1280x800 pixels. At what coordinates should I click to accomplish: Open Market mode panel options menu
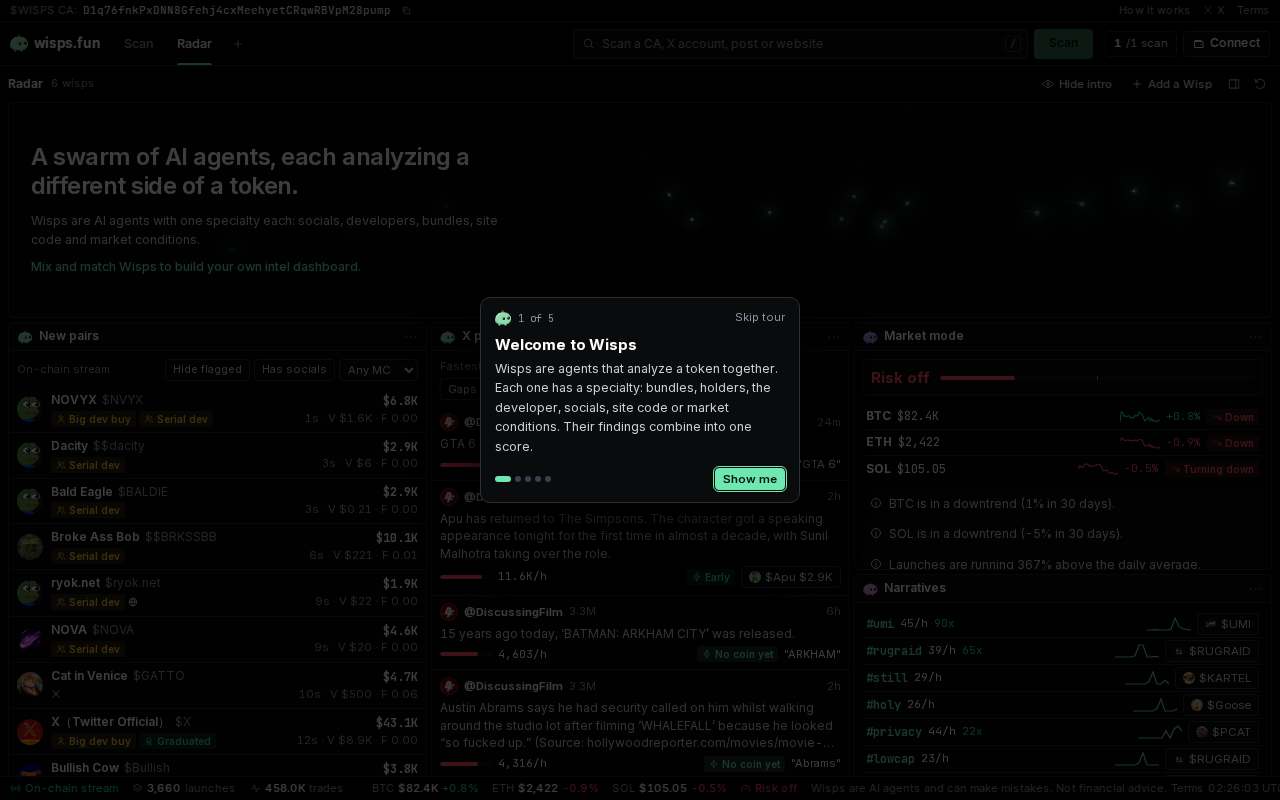click(1256, 337)
